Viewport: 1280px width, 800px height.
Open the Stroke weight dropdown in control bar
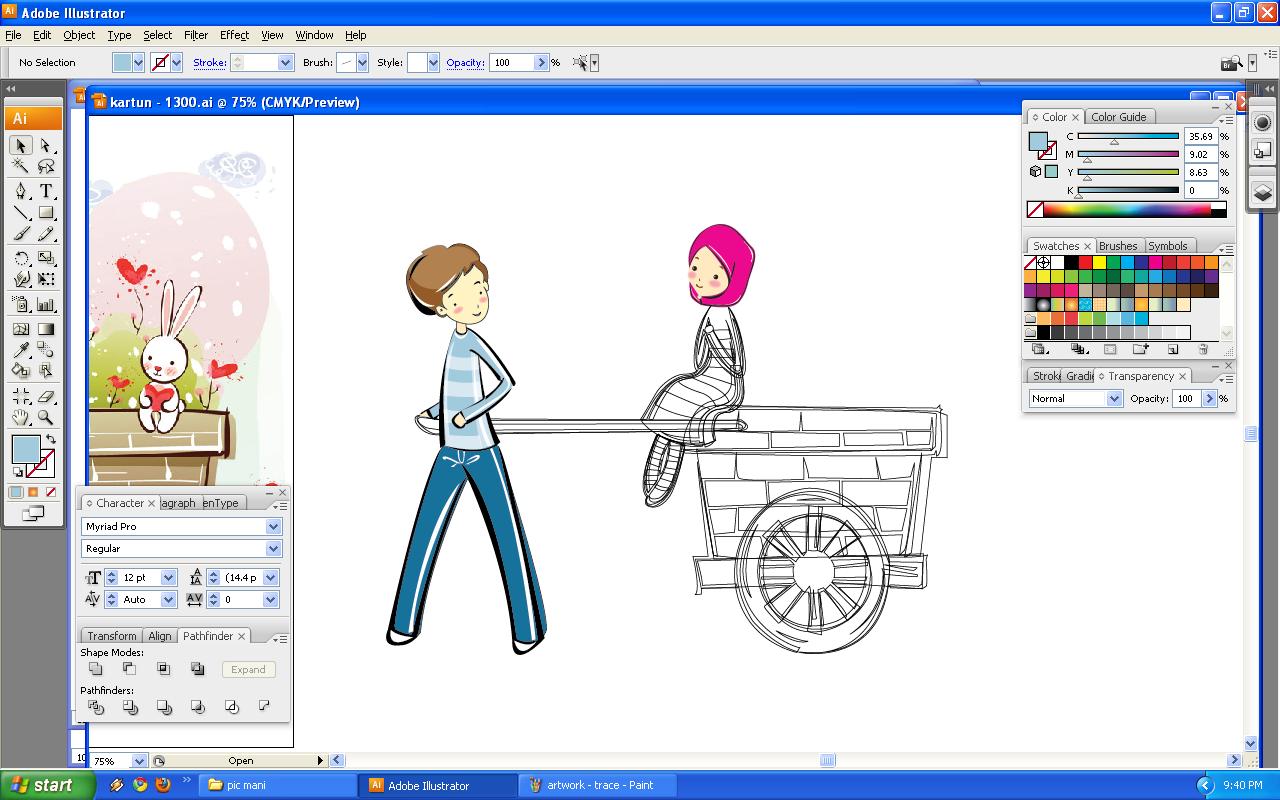(x=285, y=62)
